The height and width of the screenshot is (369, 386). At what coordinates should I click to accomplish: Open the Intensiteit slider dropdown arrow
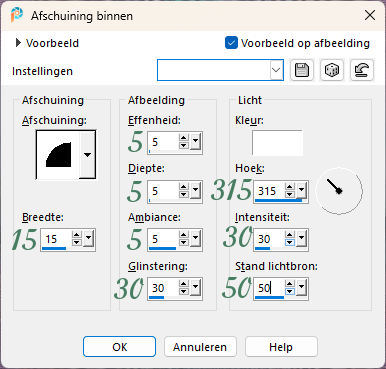(301, 239)
